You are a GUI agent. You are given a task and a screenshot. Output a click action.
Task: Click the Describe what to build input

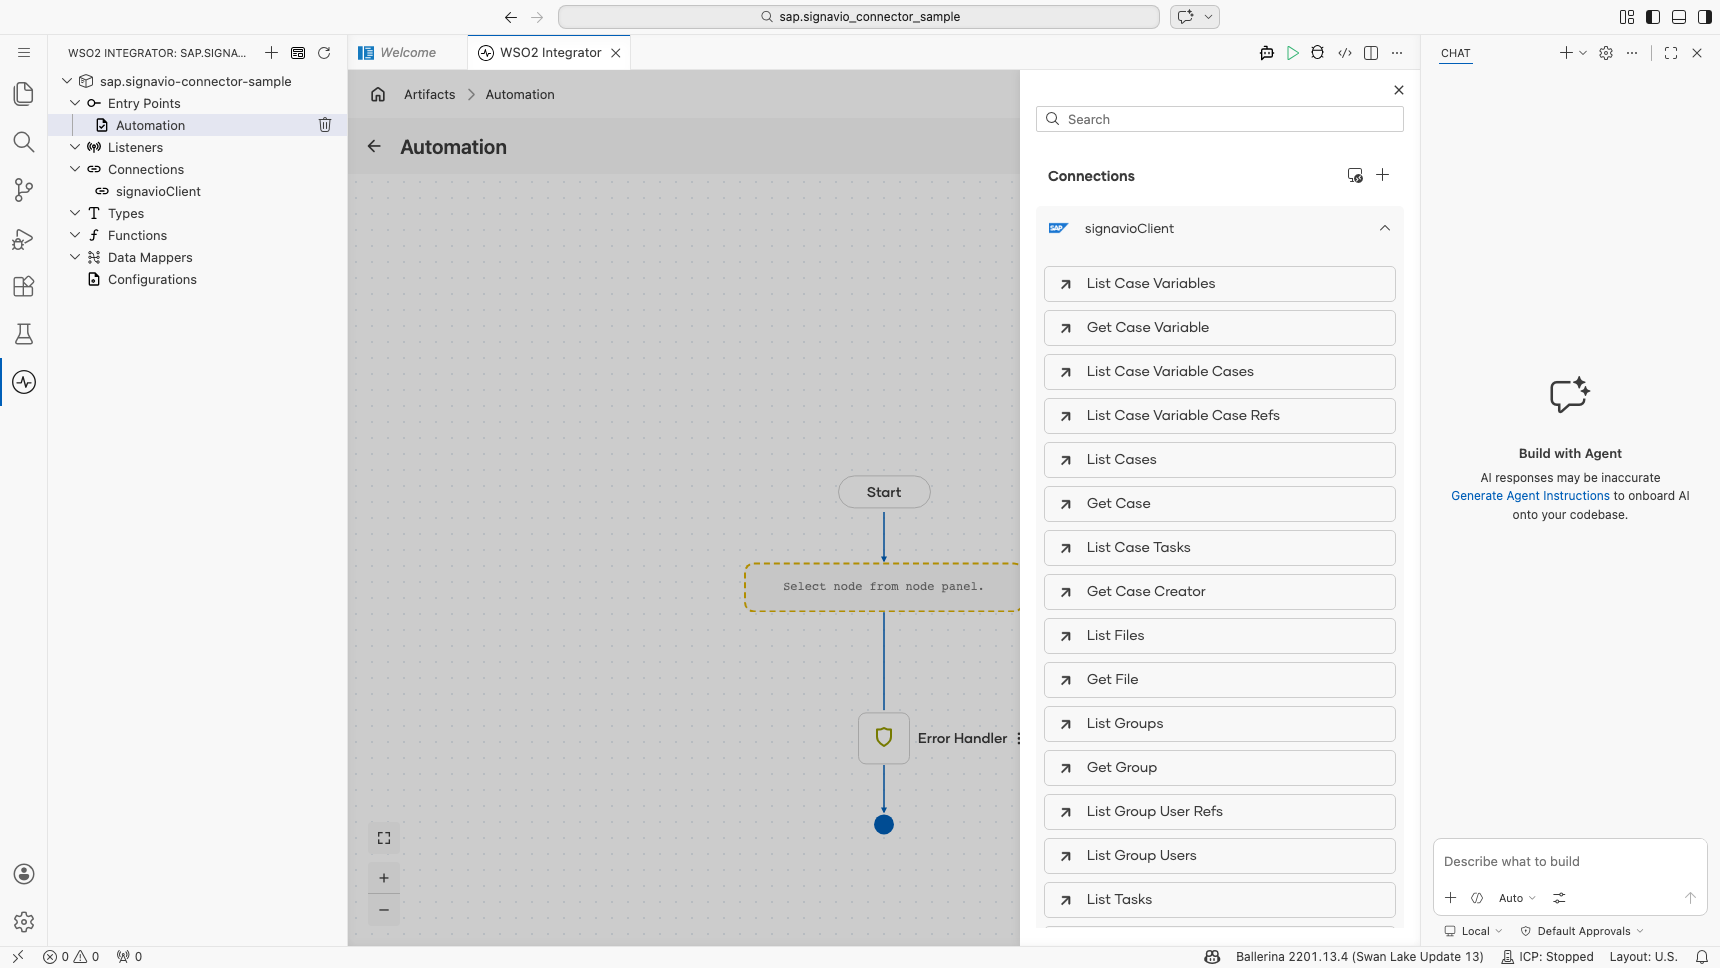pyautogui.click(x=1570, y=861)
